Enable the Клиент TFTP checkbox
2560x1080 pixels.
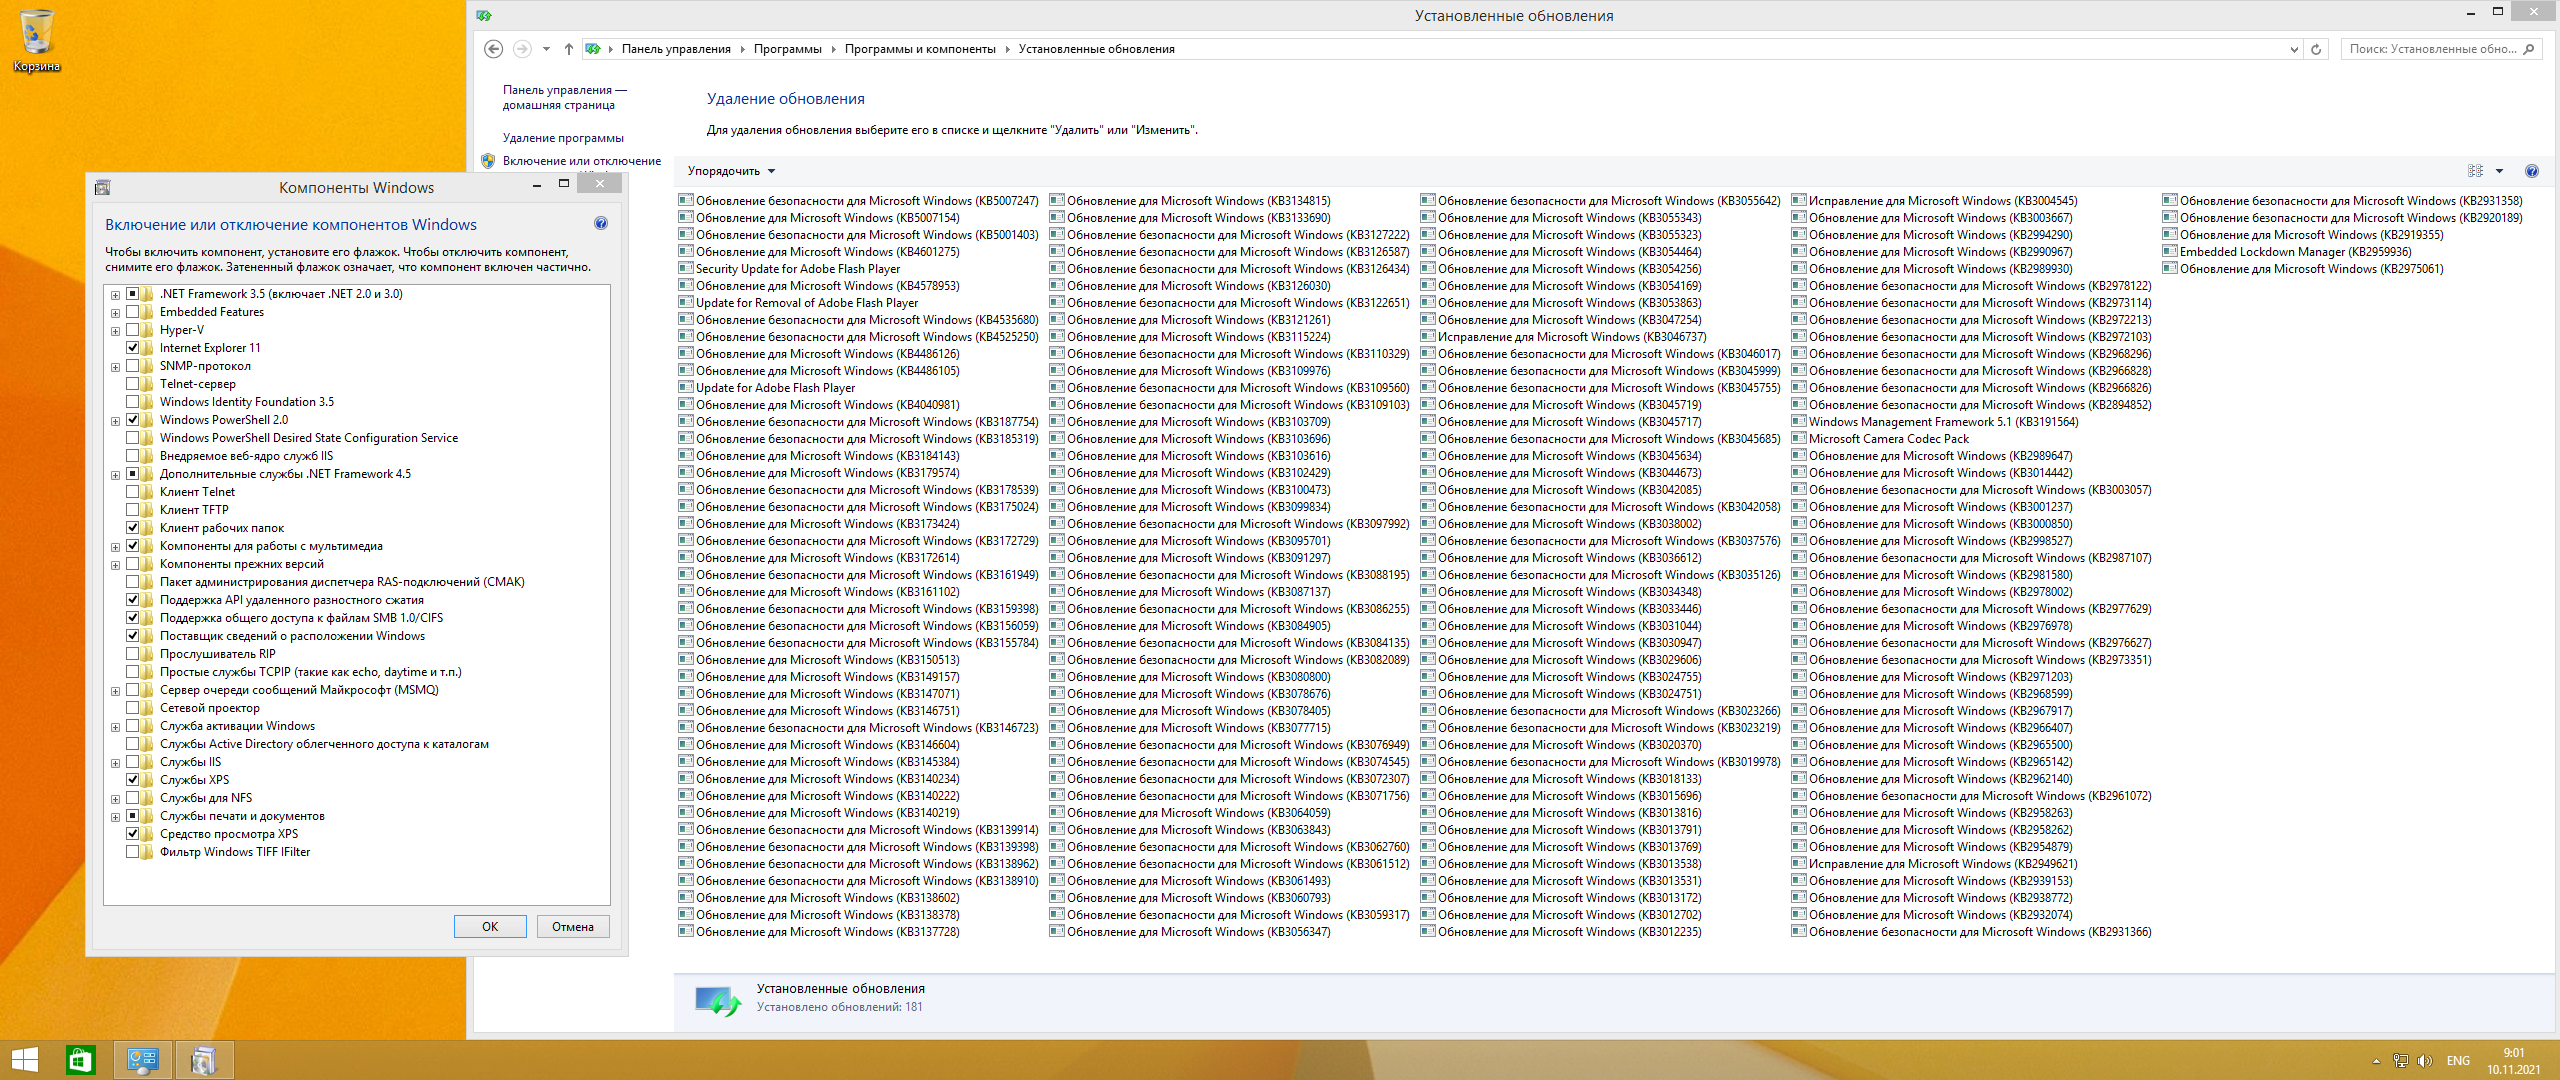coord(132,510)
